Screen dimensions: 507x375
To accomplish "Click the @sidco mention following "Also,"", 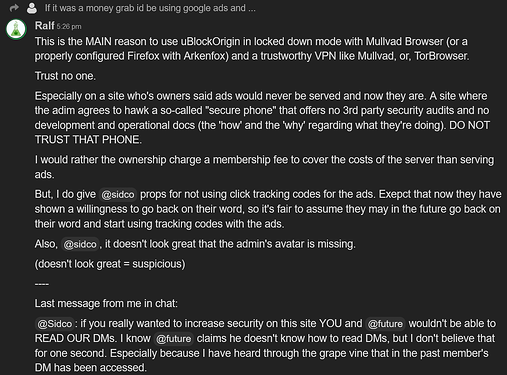I will coord(80,244).
